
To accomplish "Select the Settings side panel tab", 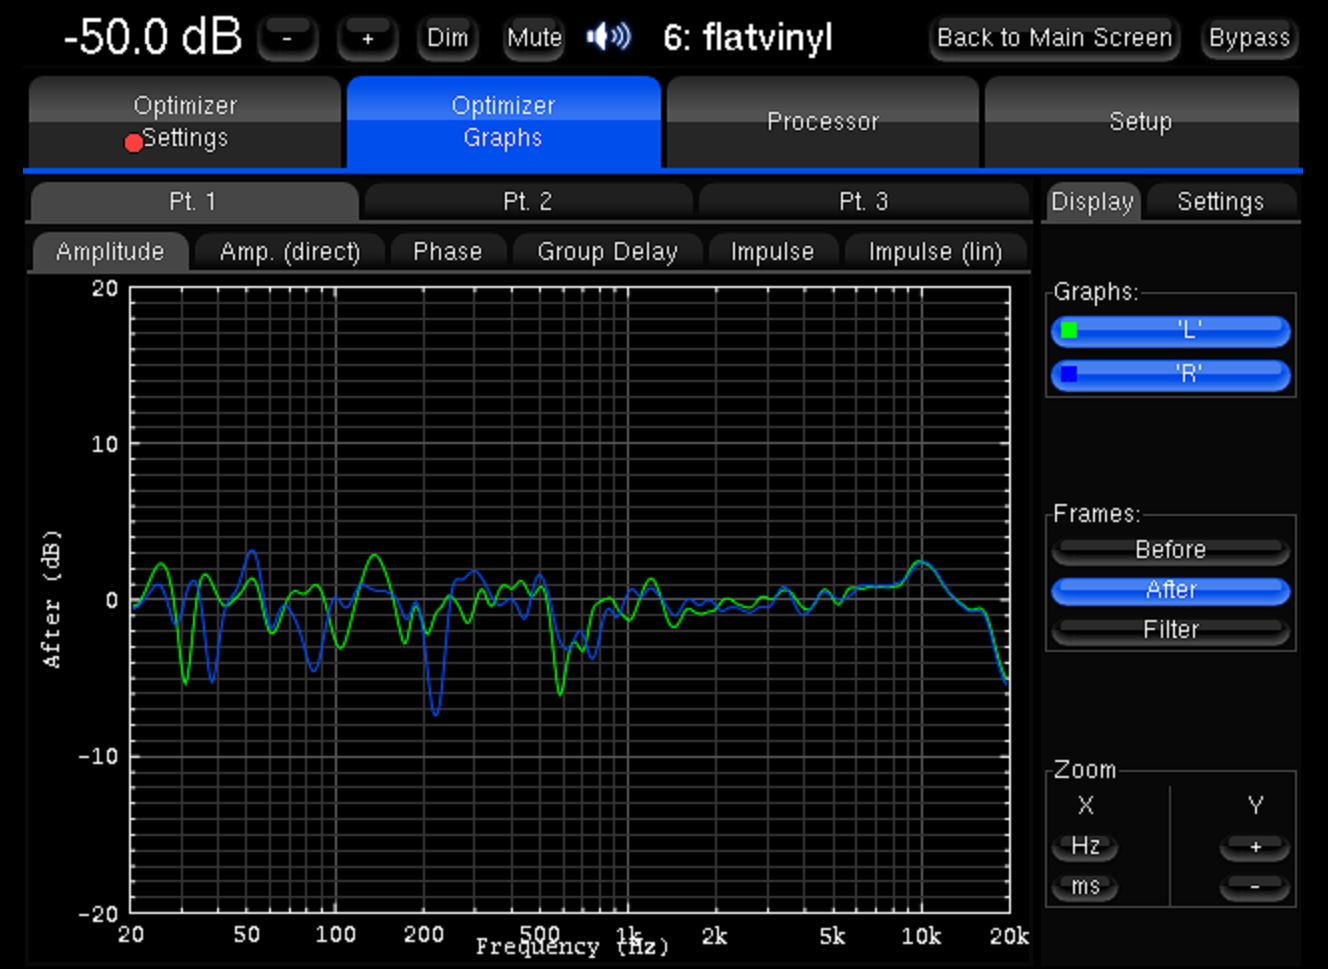I will 1221,201.
